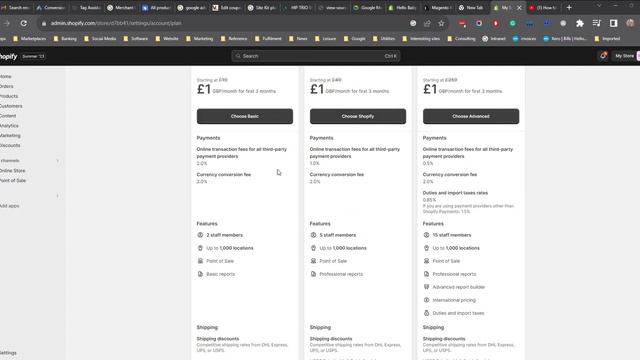Click the Basic reports document icon
The height and width of the screenshot is (360, 640).
tap(200, 274)
